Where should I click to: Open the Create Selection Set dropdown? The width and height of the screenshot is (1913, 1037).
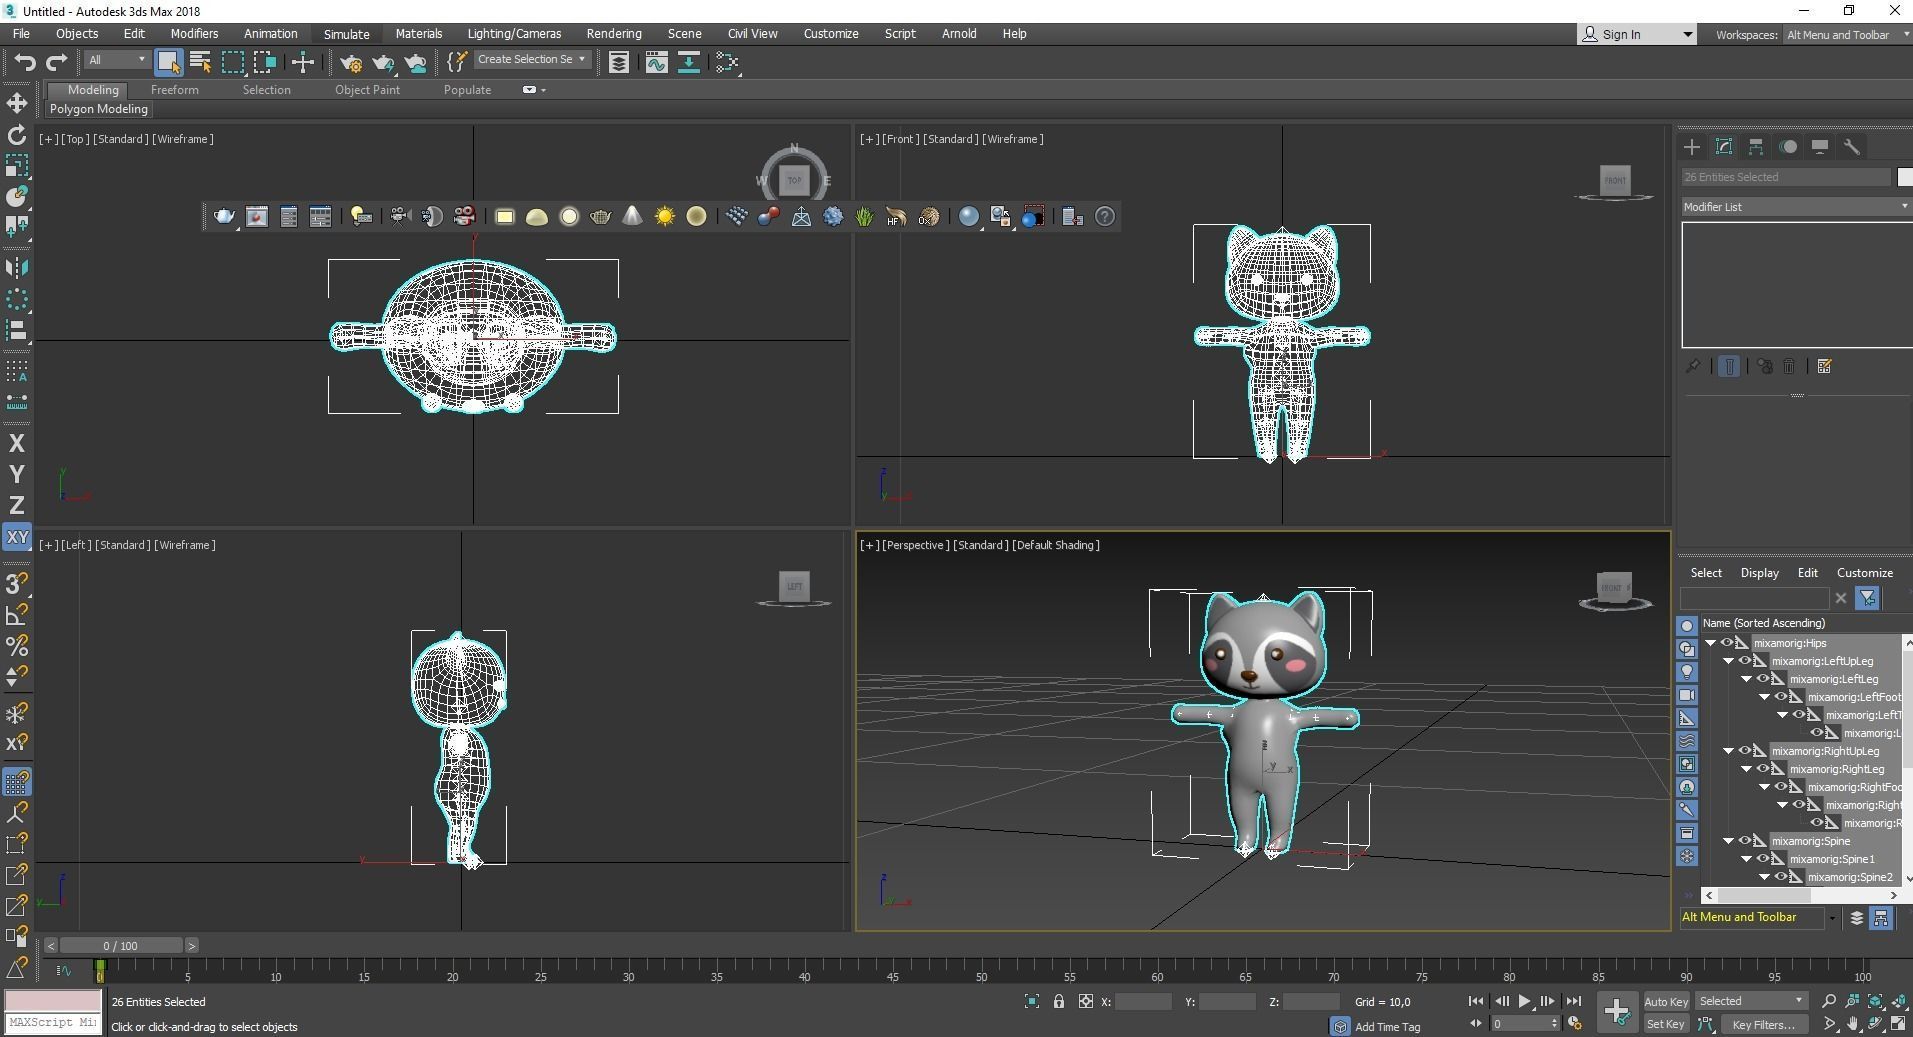click(531, 60)
